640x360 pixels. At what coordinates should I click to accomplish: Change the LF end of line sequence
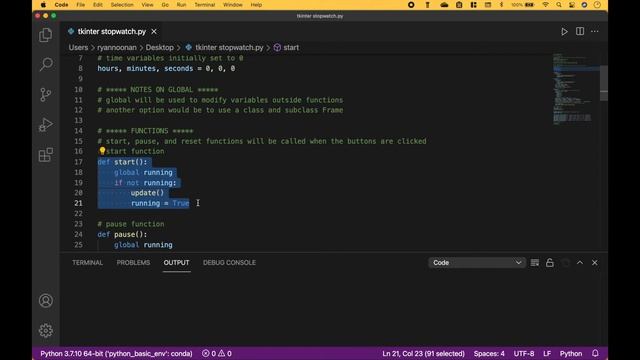[547, 353]
